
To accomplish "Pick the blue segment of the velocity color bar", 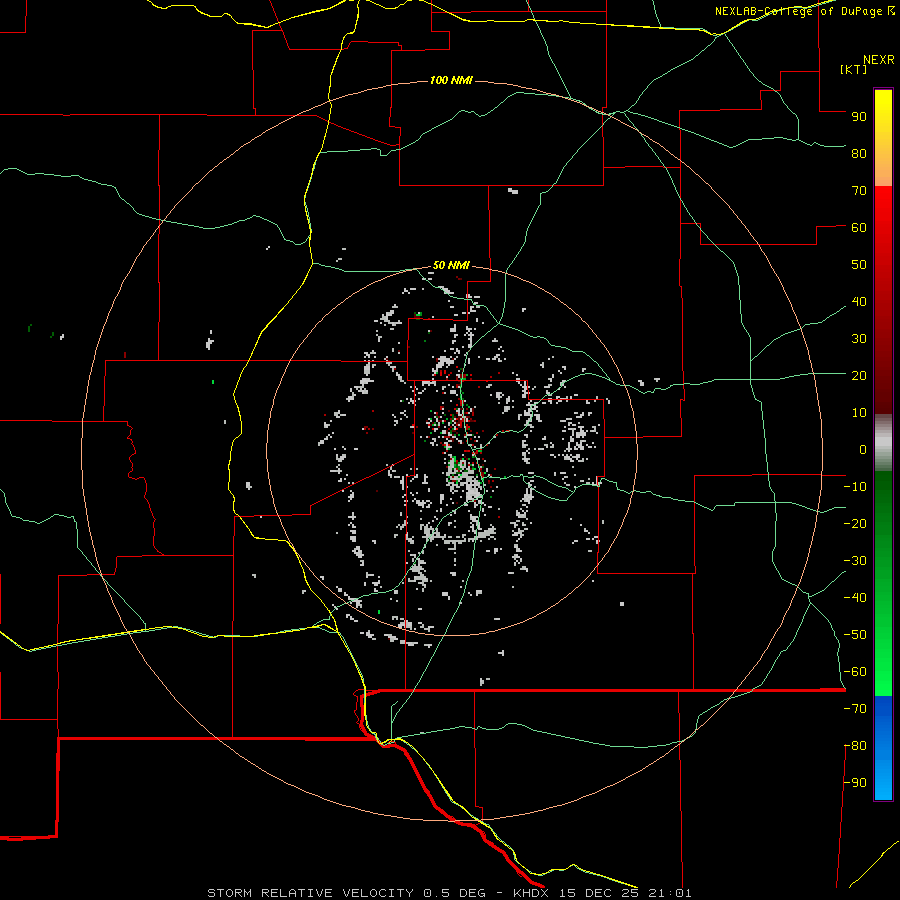I will point(883,748).
